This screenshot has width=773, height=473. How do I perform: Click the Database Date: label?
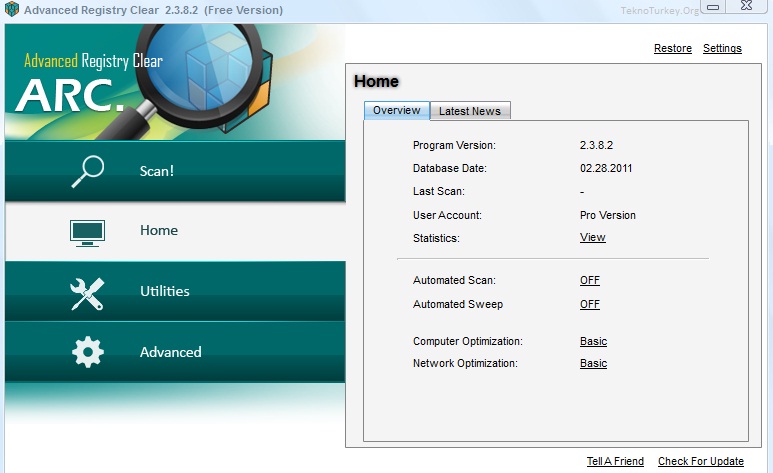coord(450,168)
